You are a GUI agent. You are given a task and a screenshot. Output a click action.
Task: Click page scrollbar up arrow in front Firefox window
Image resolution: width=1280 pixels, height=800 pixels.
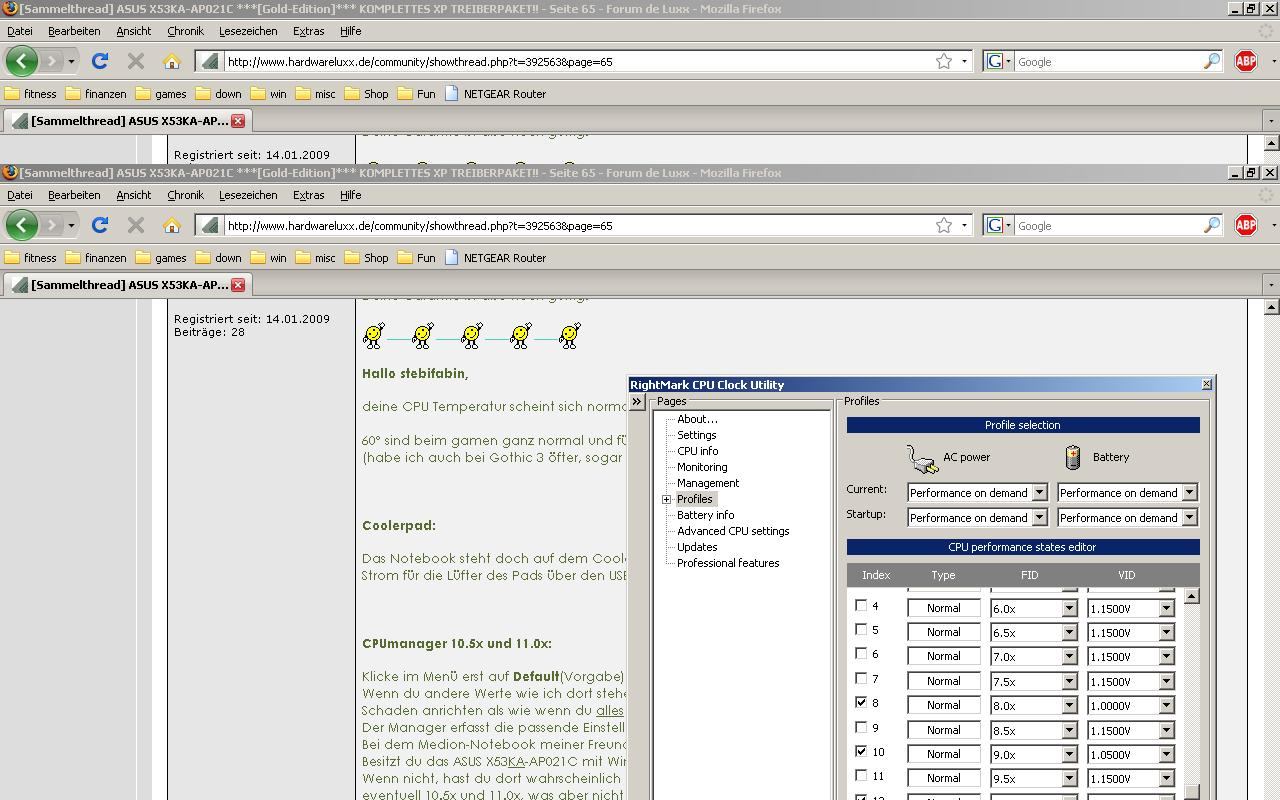pos(1271,307)
